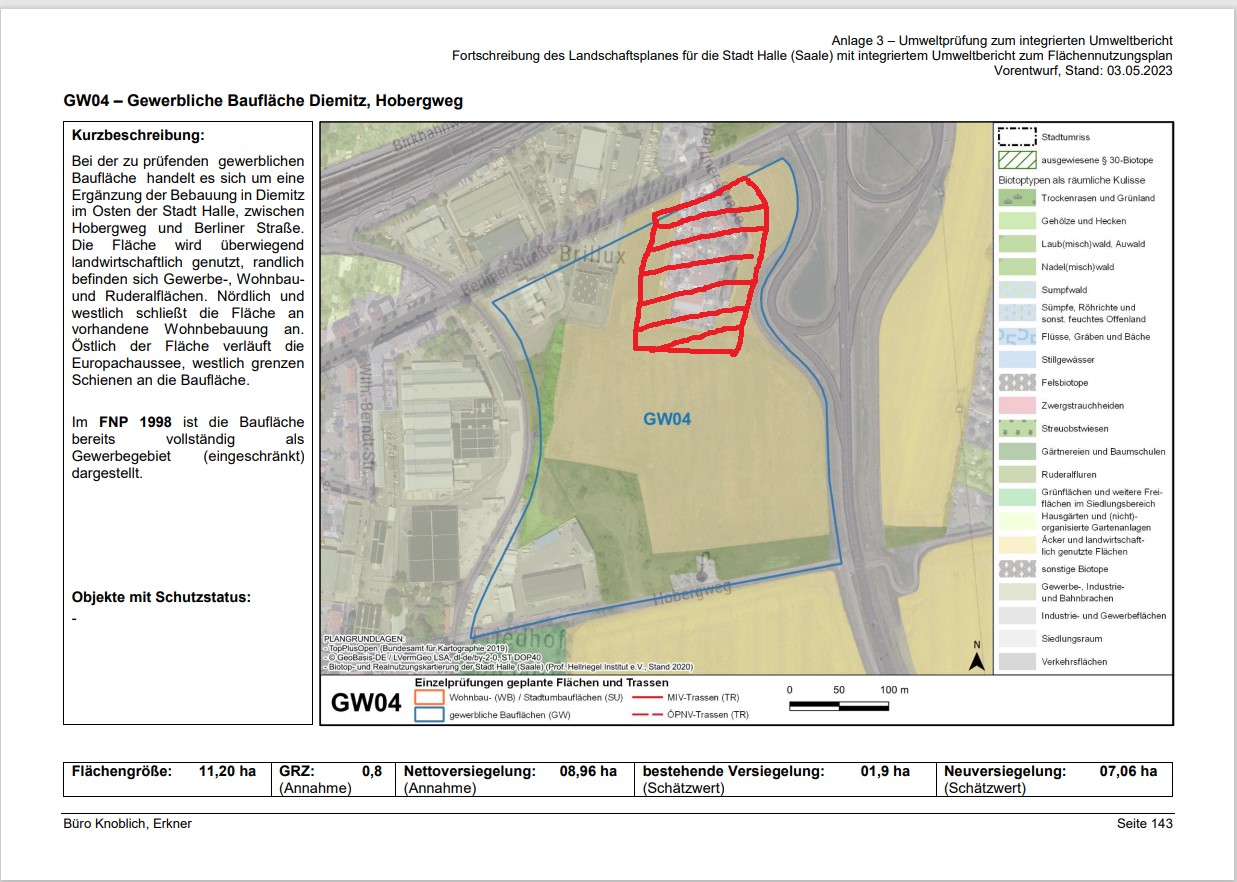Select the sonstige Biotope legend swatch

pyautogui.click(x=1015, y=568)
